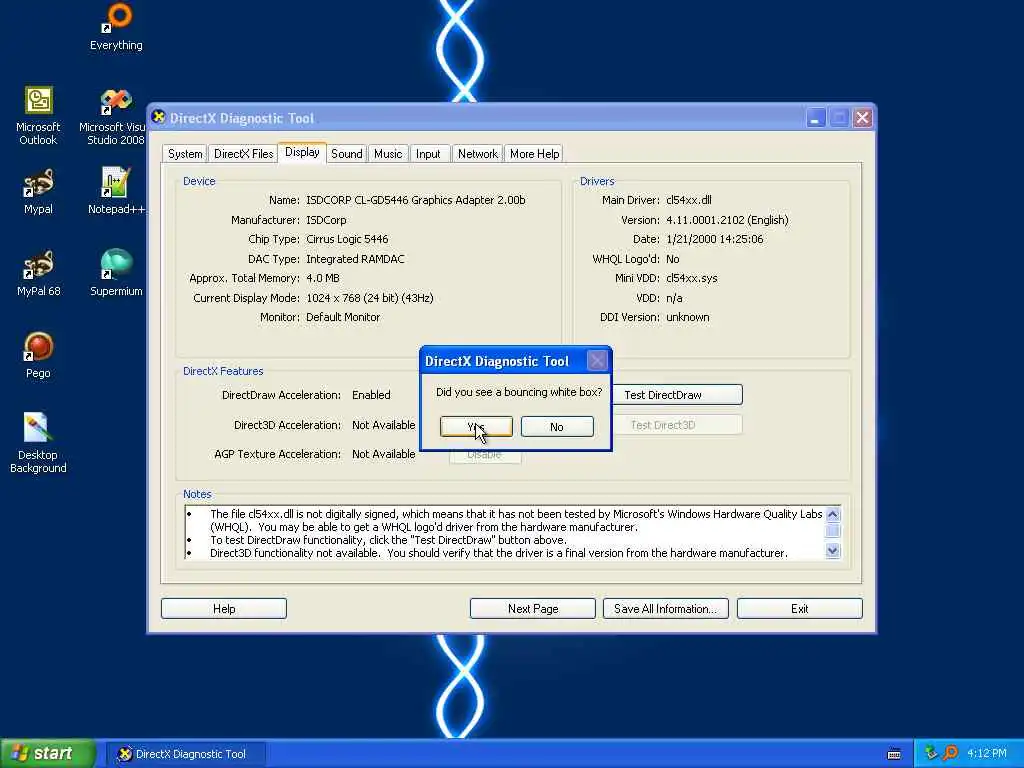This screenshot has width=1024, height=768.
Task: Open Desktop Background icon
Action: pyautogui.click(x=38, y=443)
